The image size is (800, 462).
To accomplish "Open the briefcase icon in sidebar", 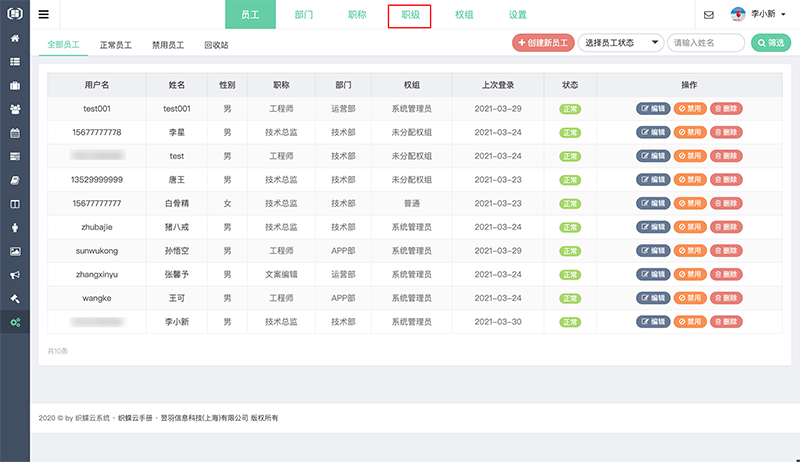I will [15, 86].
